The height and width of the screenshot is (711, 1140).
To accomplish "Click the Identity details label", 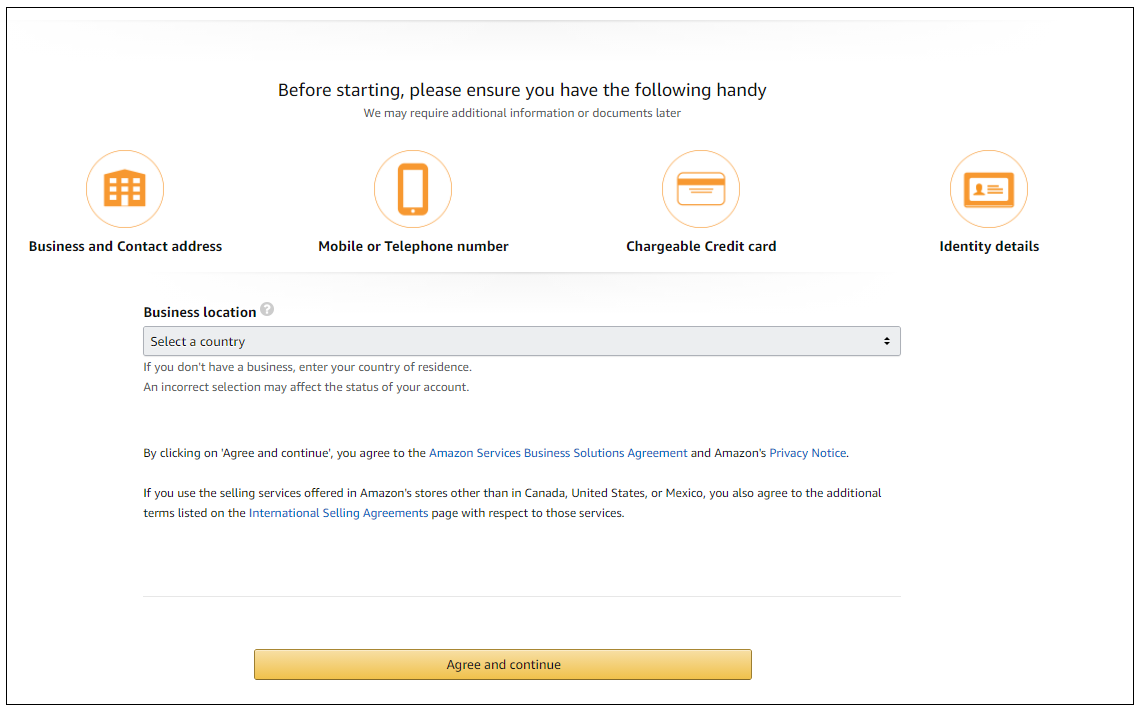I will [989, 246].
